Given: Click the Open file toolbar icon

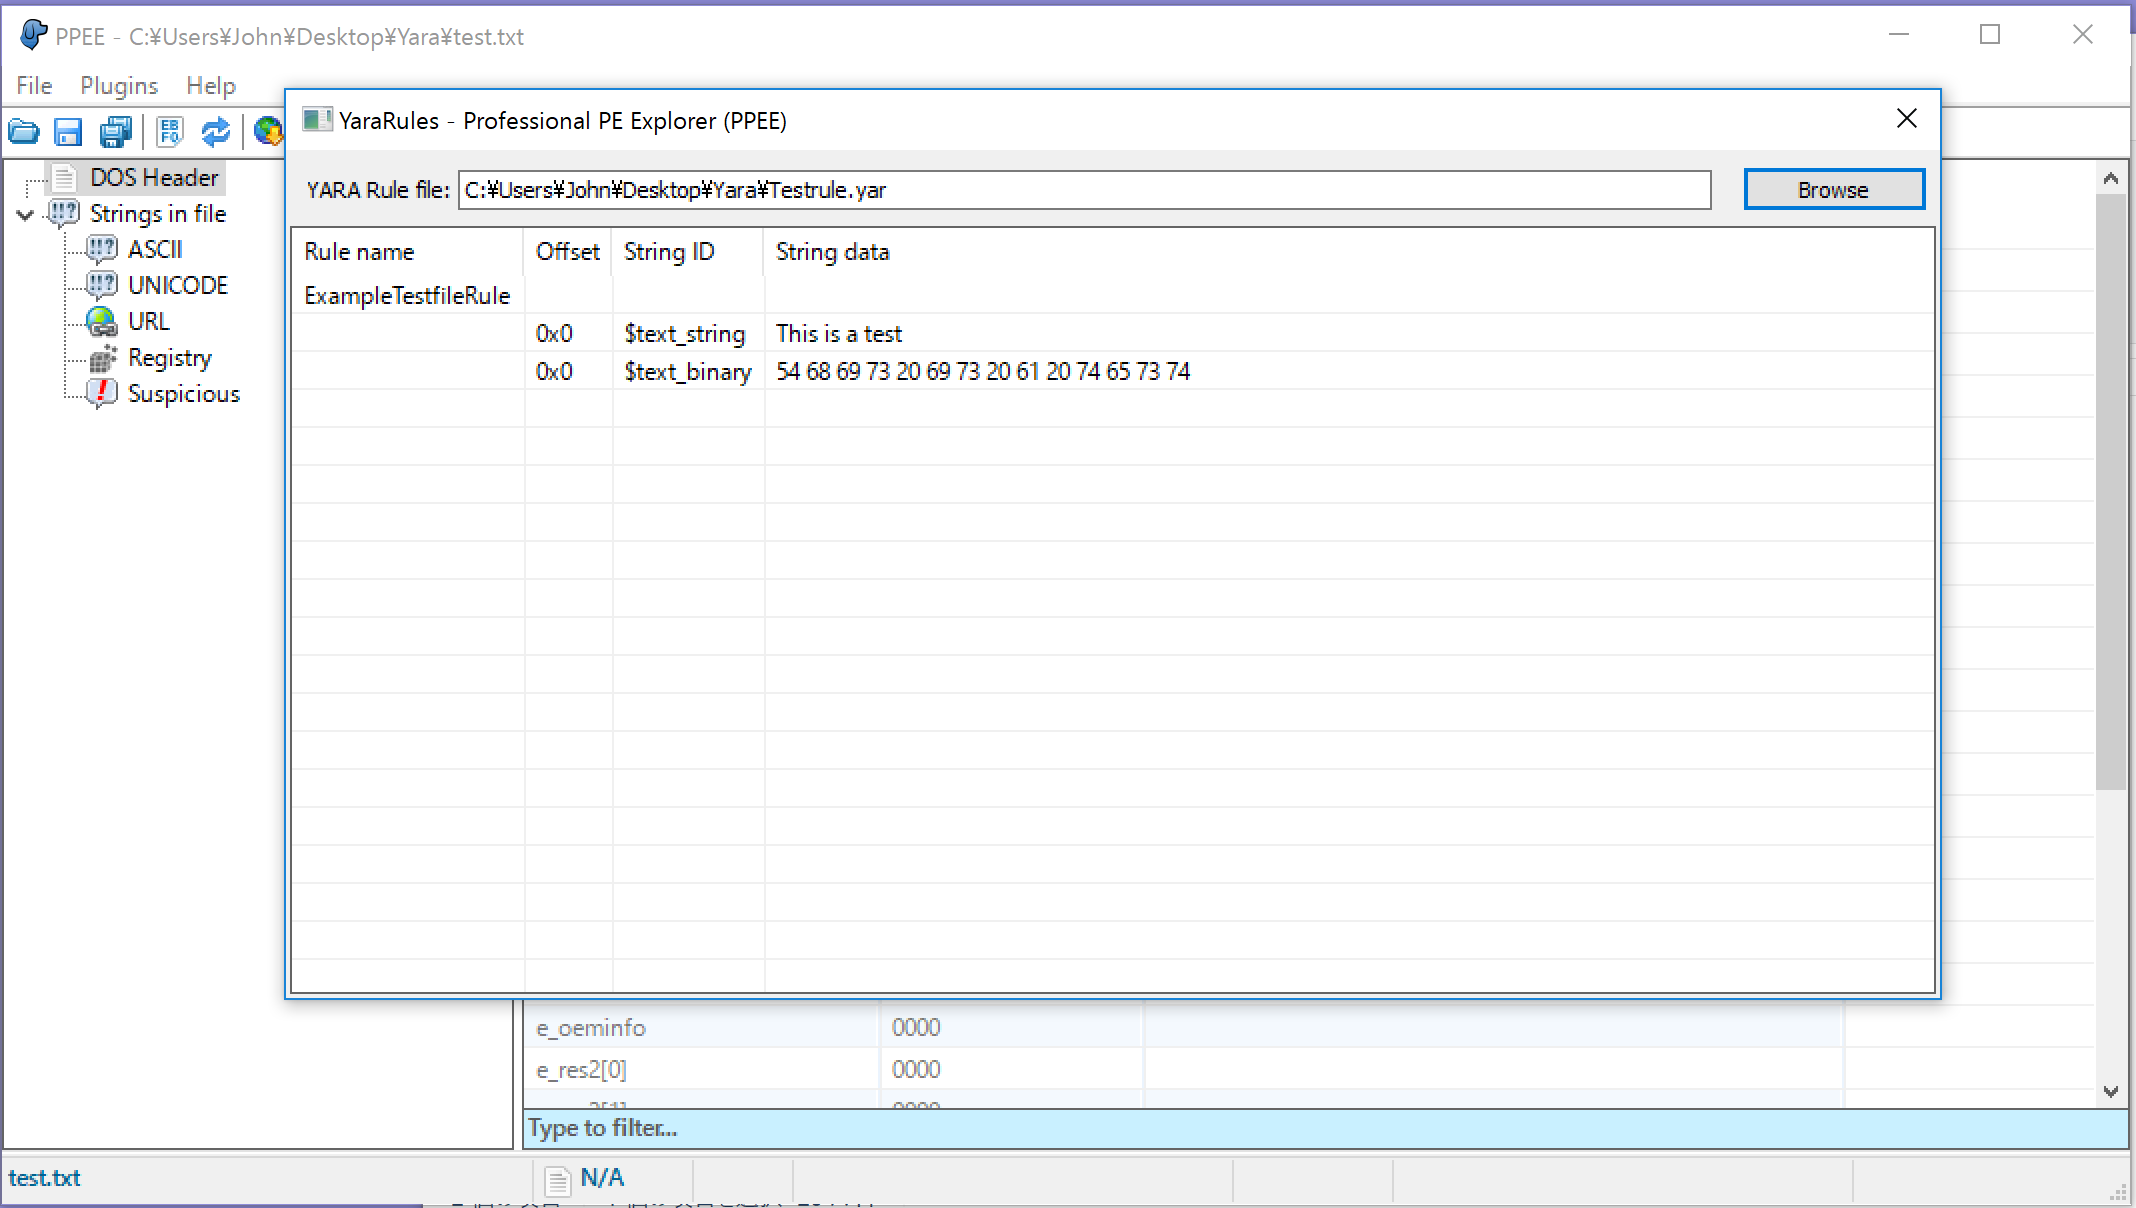Looking at the screenshot, I should point(23,131).
